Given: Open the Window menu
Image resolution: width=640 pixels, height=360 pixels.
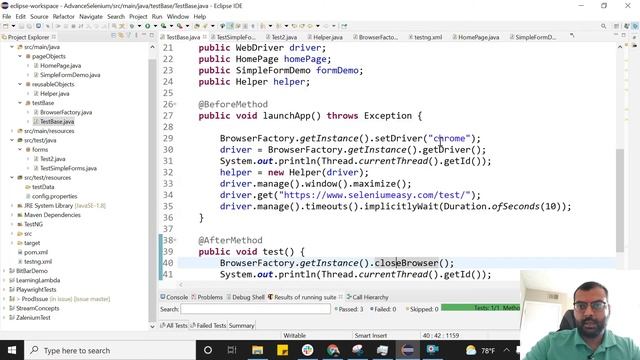Looking at the screenshot, I should point(178,16).
